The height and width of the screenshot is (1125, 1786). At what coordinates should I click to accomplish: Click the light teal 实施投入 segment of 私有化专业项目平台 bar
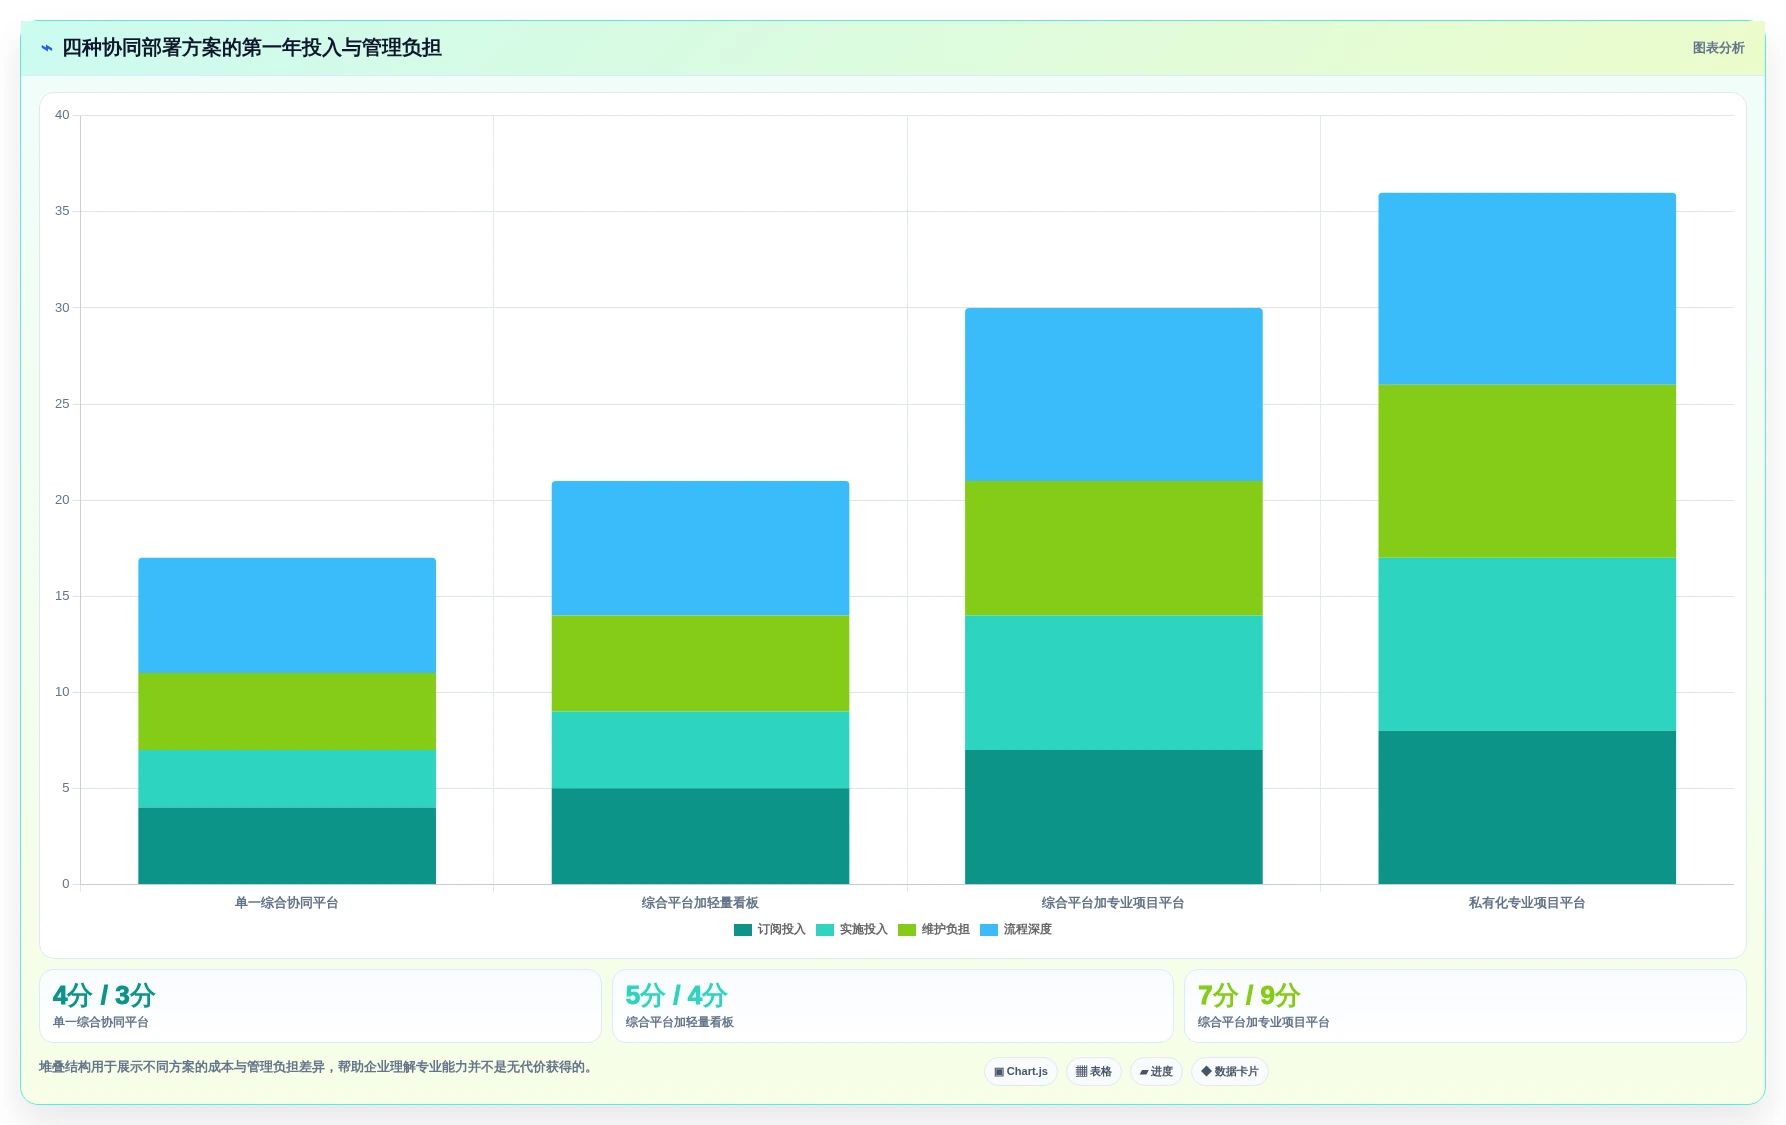click(x=1527, y=644)
